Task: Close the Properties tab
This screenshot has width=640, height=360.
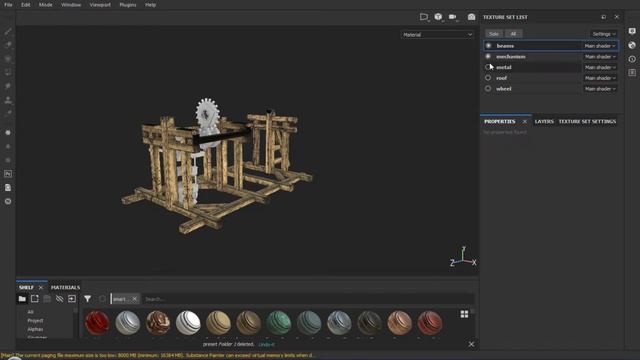Action: click(x=525, y=122)
